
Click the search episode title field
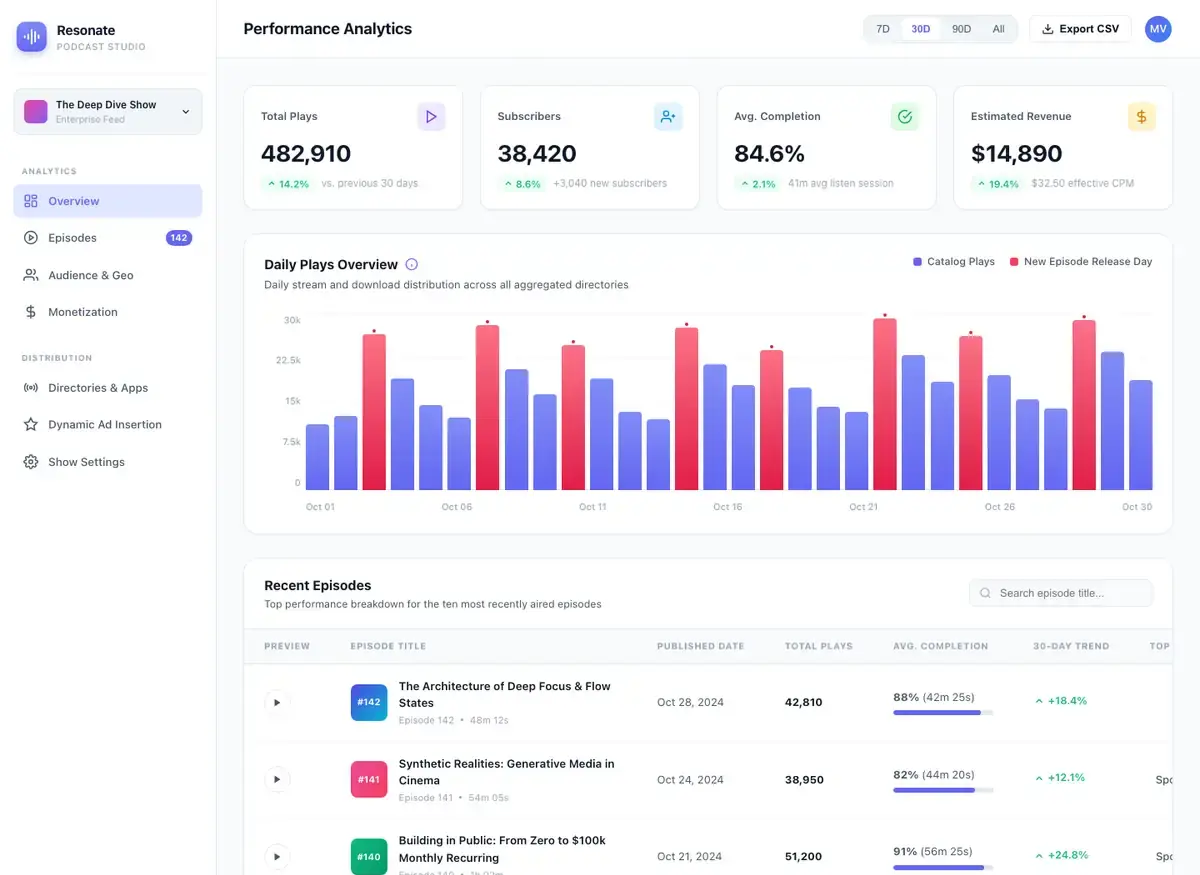(1061, 593)
